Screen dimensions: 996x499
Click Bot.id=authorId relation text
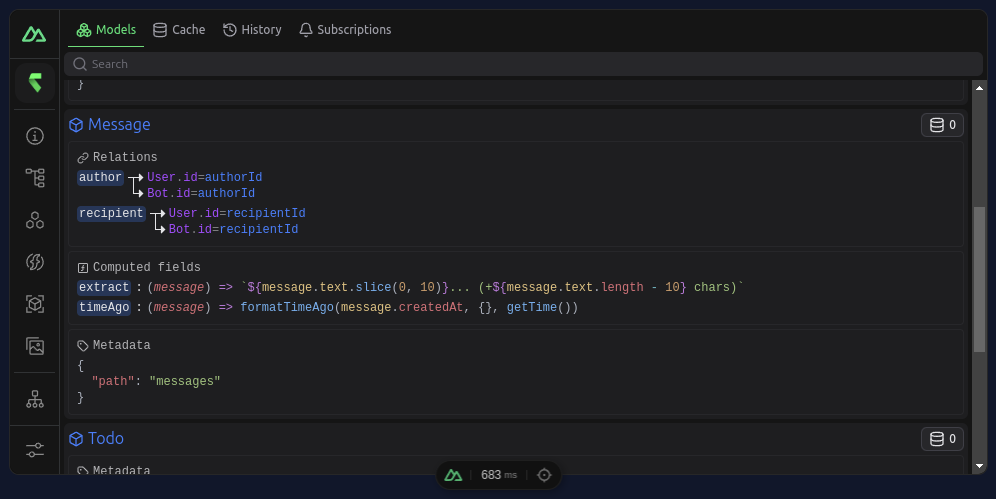(x=201, y=193)
